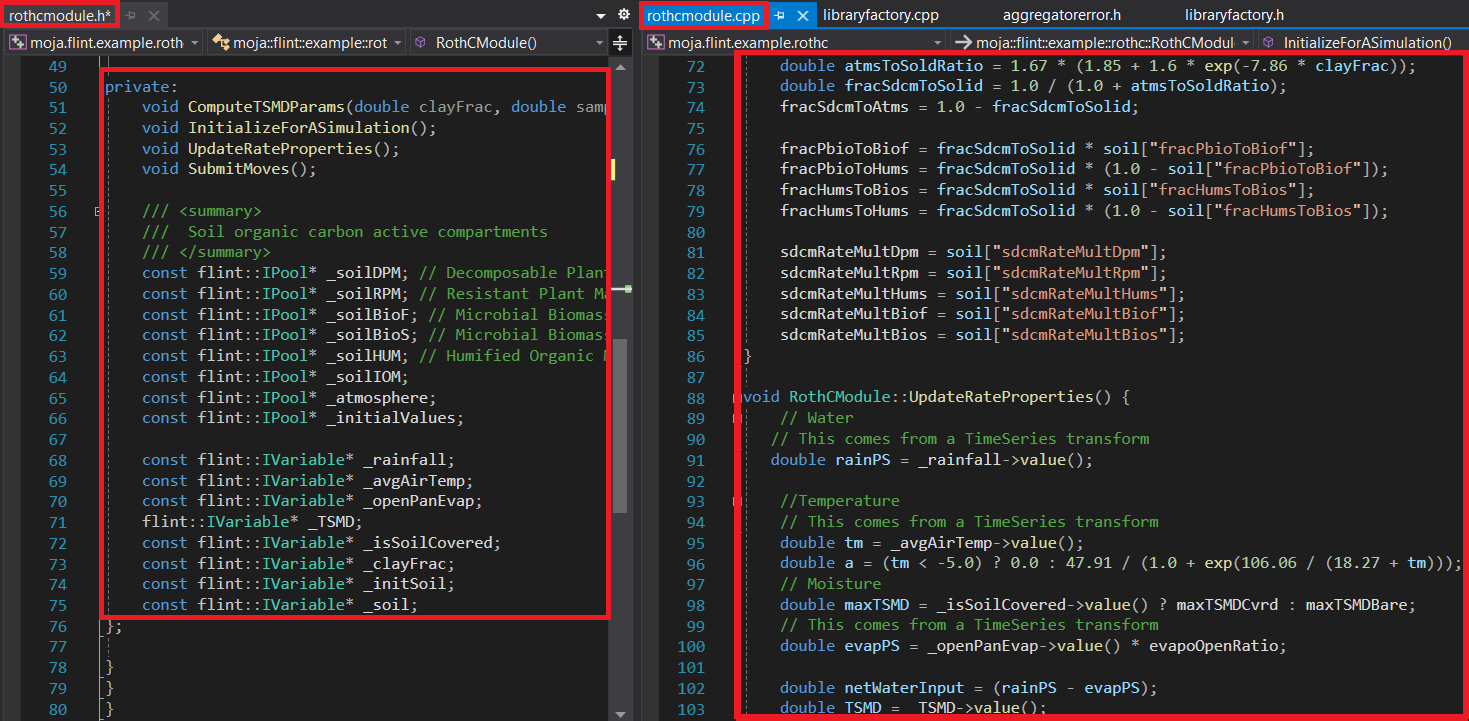This screenshot has width=1469, height=721.
Task: Click the class icon beside moja::flint::example::rot
Action: pyautogui.click(x=219, y=43)
